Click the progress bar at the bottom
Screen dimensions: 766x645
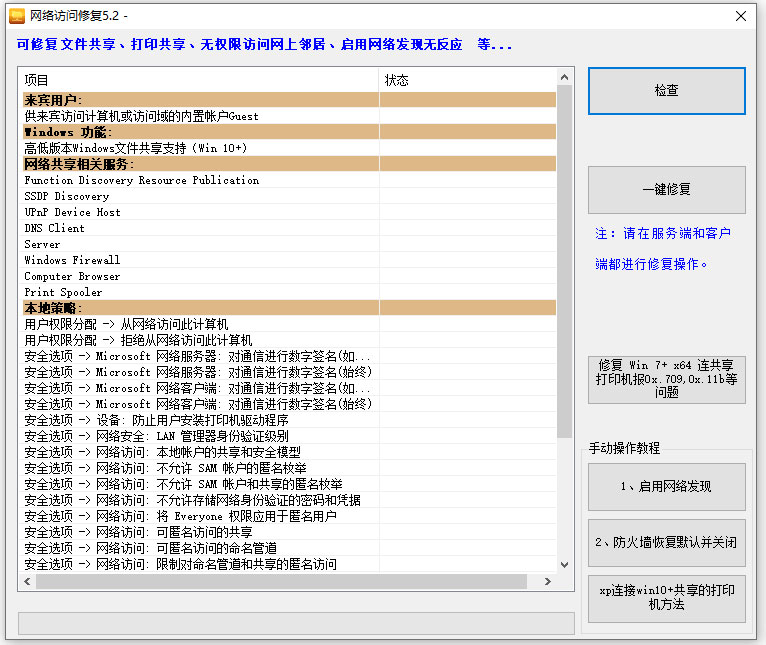tap(296, 624)
